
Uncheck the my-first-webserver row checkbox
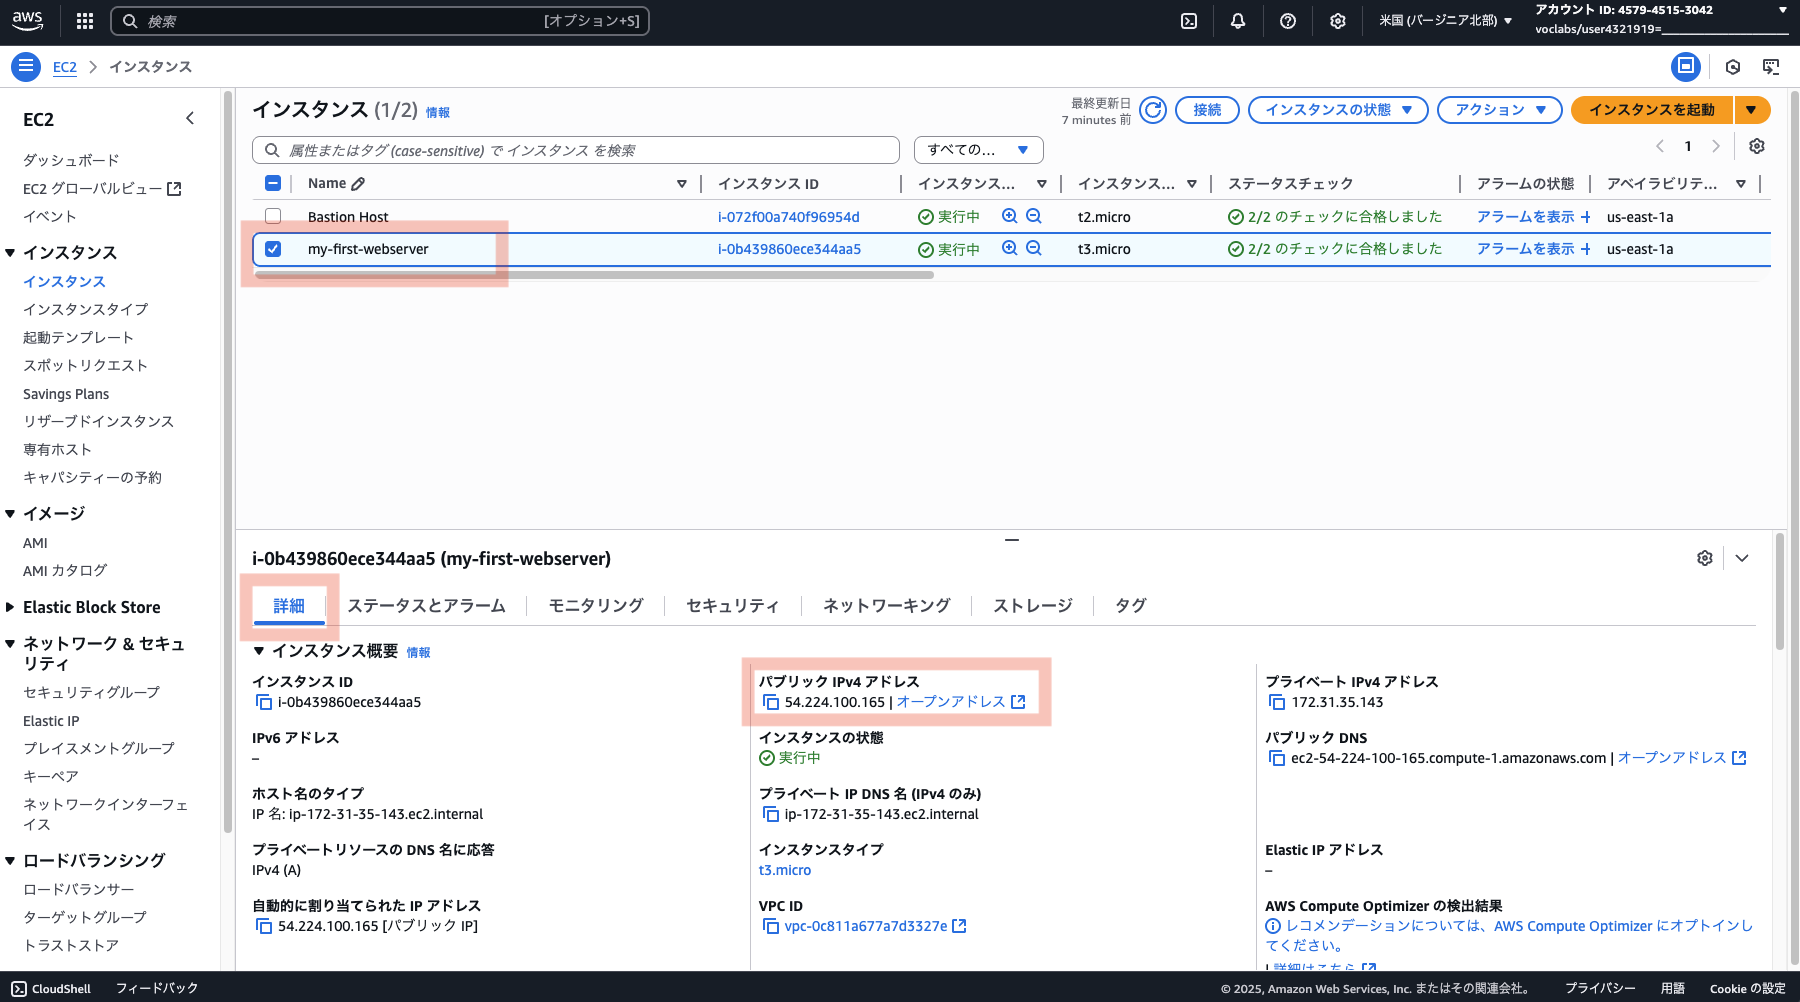[x=273, y=249]
